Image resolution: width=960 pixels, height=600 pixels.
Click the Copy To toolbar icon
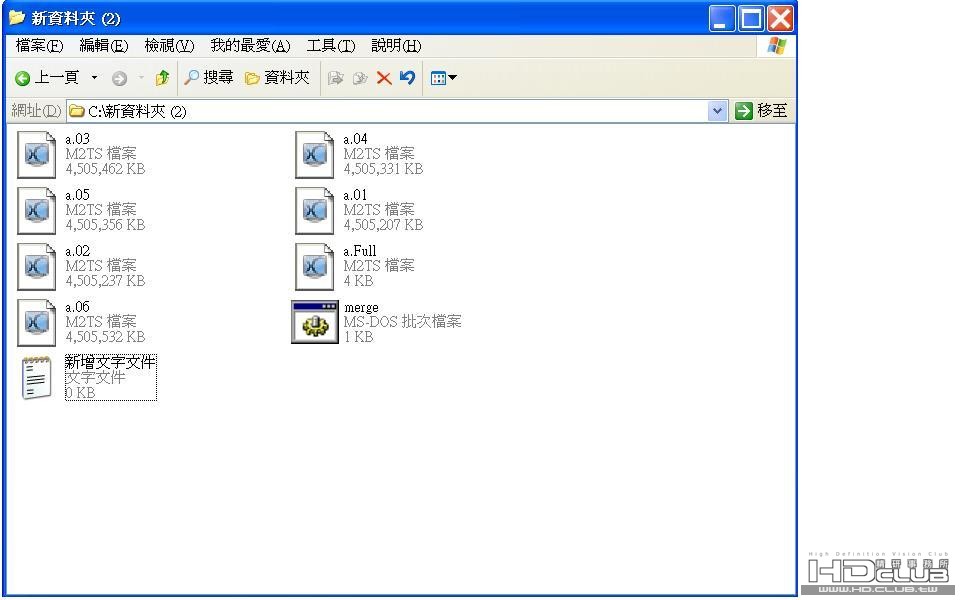(x=360, y=78)
